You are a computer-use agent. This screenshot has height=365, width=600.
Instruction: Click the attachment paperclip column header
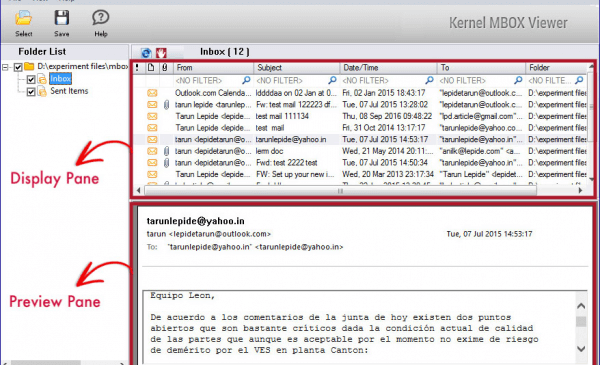(165, 68)
